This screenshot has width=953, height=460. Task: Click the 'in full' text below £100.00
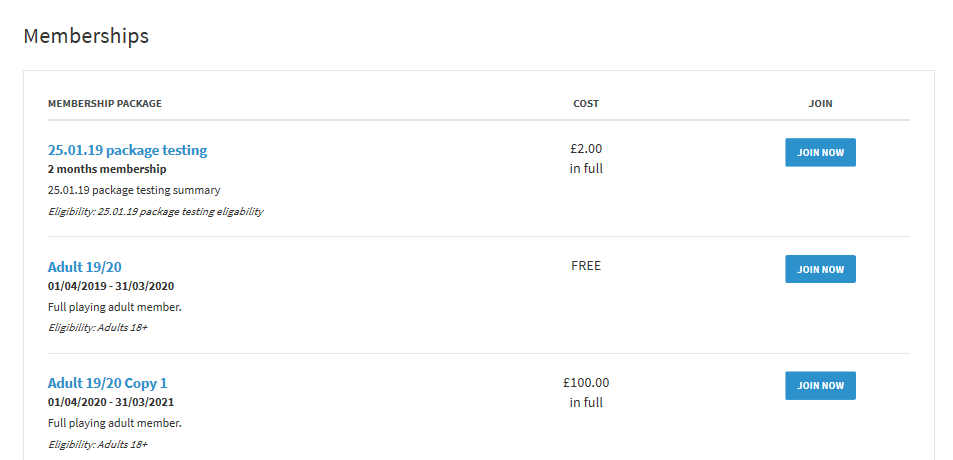[586, 402]
